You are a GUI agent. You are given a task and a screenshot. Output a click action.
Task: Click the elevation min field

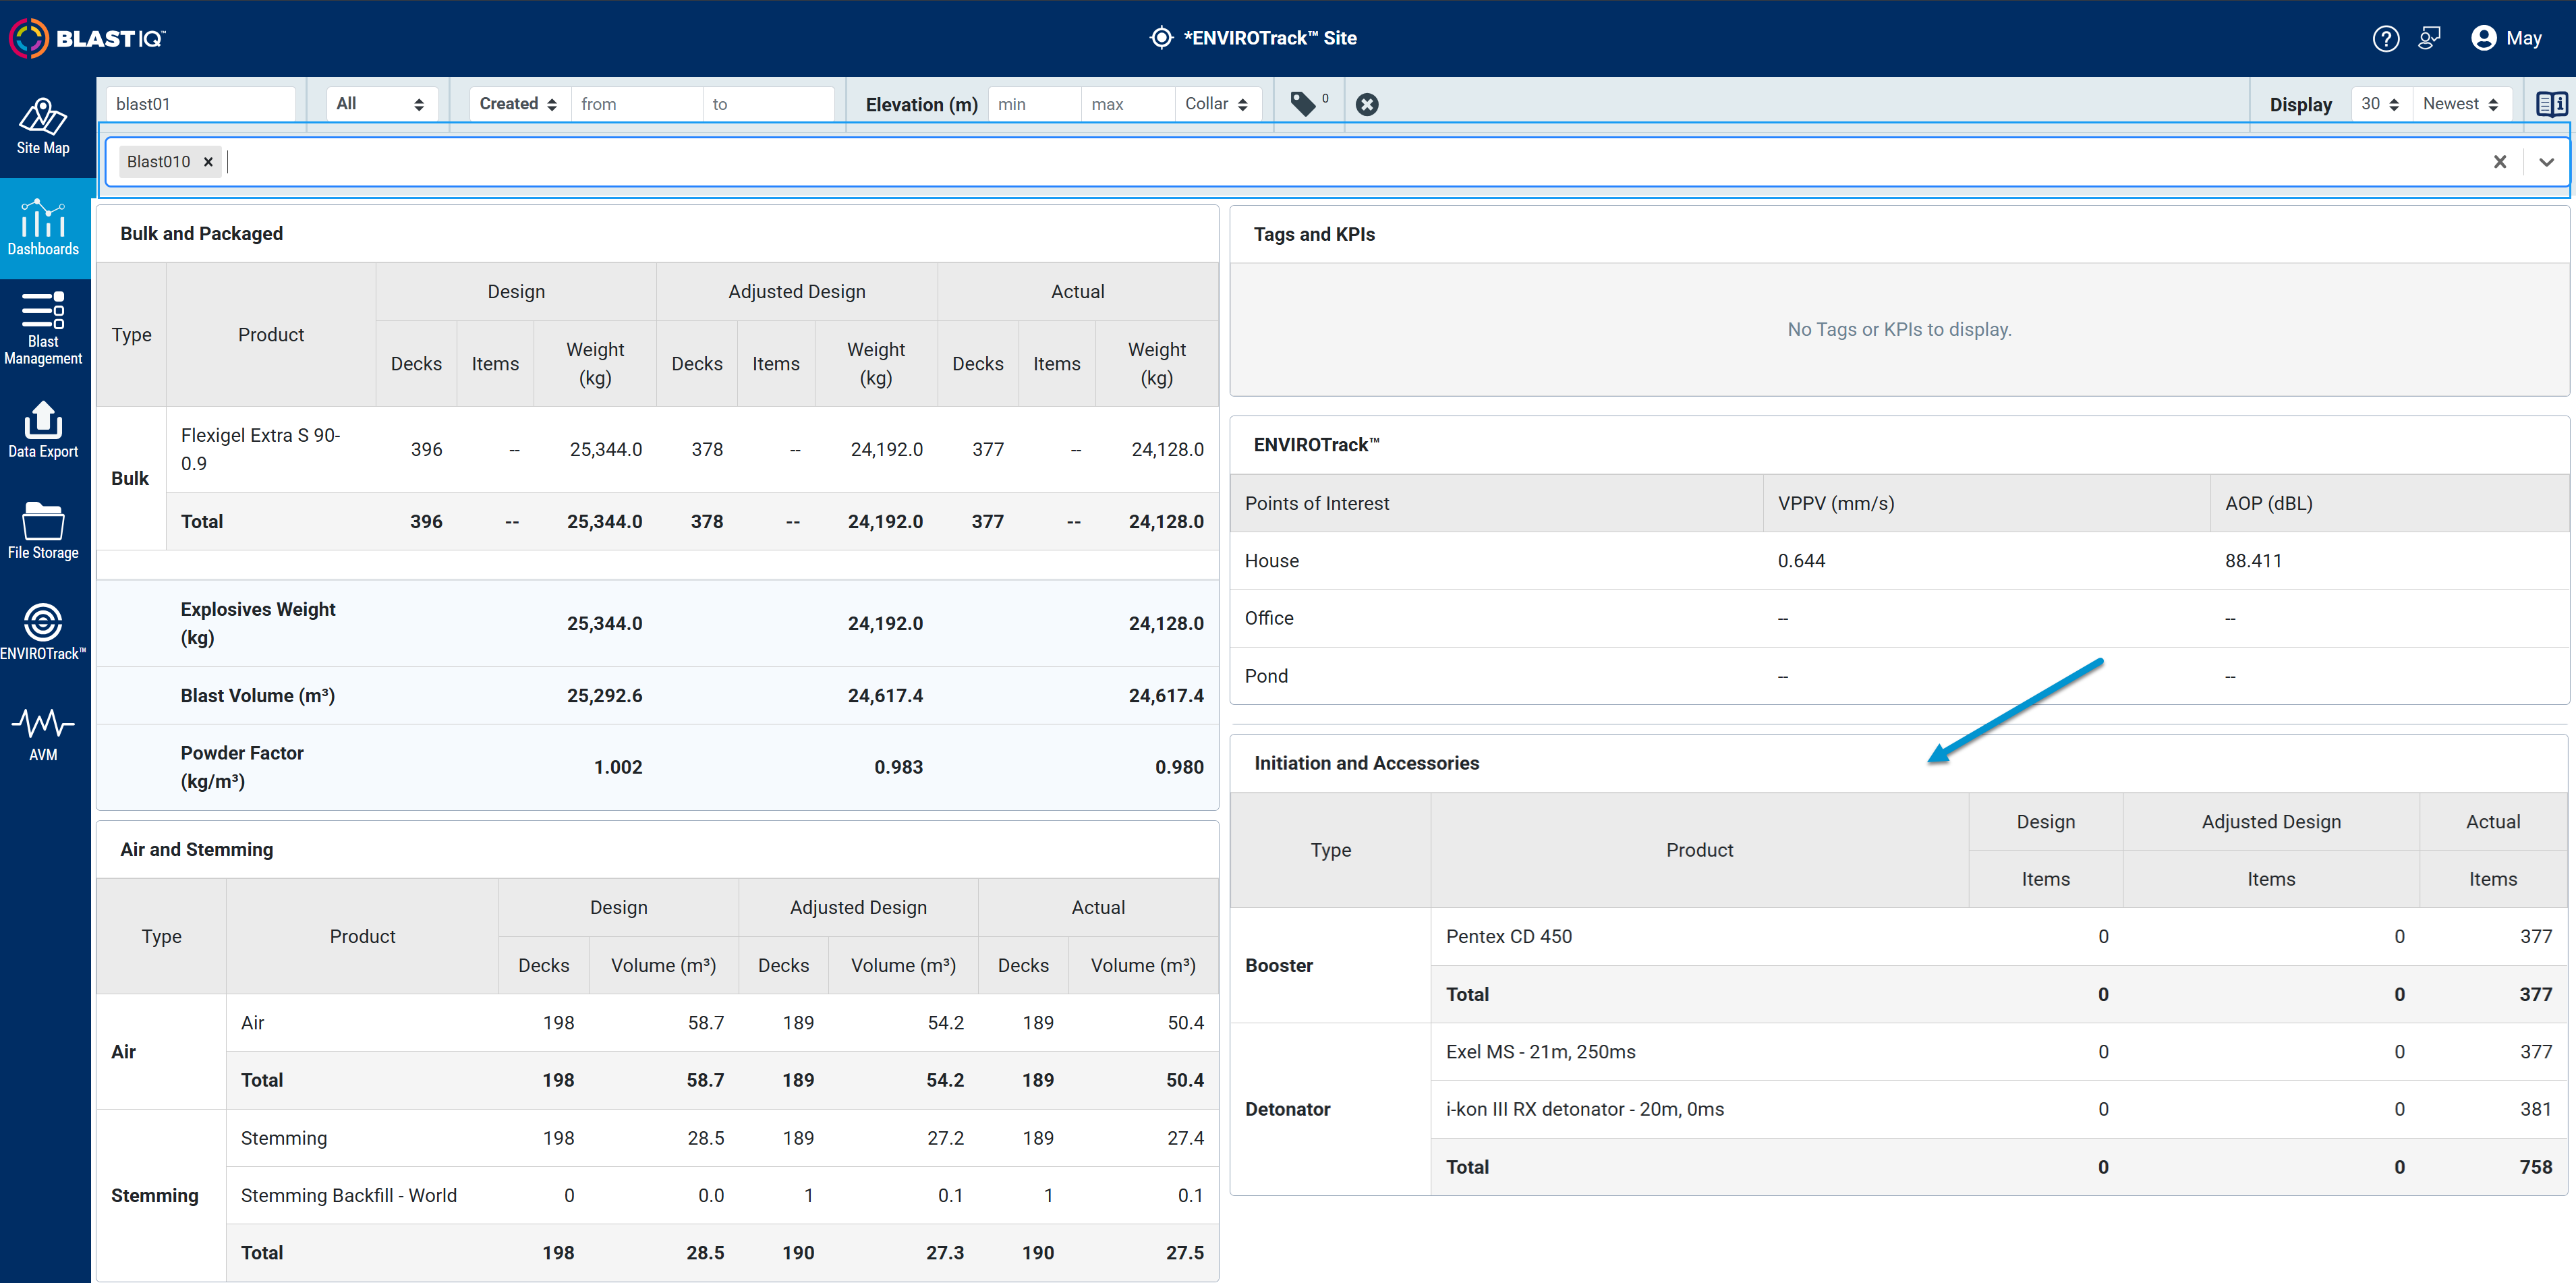[1034, 104]
